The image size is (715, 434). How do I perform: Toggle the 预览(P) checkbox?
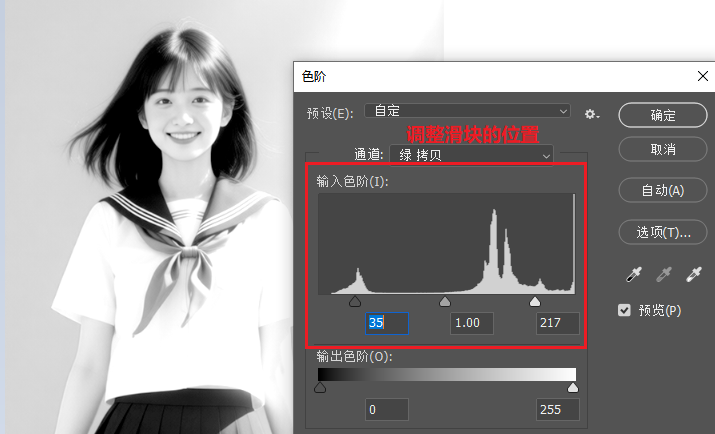[x=624, y=310]
